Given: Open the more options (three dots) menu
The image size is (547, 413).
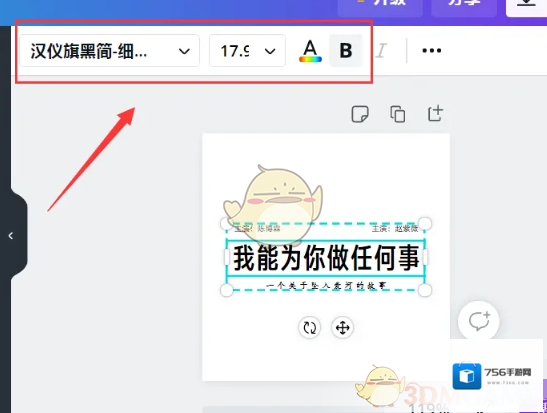Looking at the screenshot, I should (x=432, y=51).
